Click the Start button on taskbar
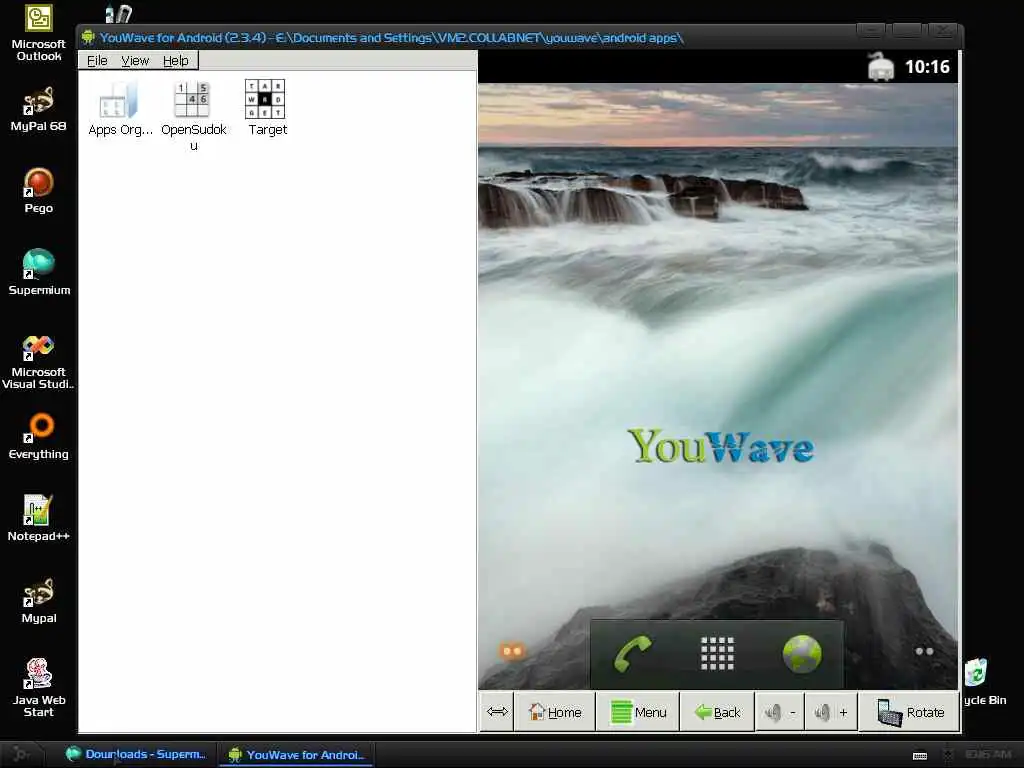 21,754
